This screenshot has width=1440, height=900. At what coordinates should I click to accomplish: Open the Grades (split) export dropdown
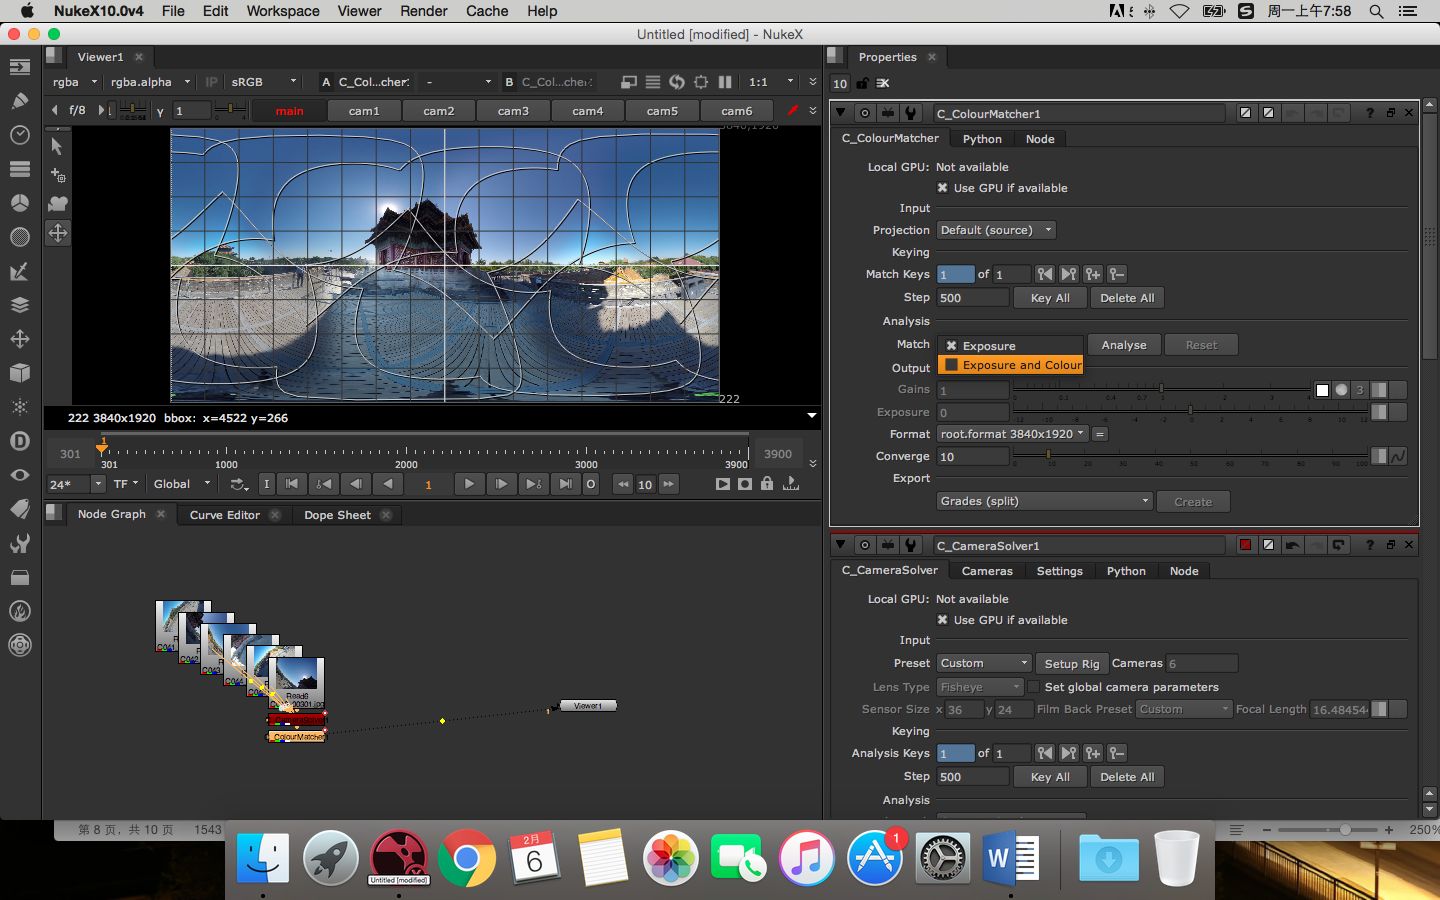click(x=1044, y=501)
